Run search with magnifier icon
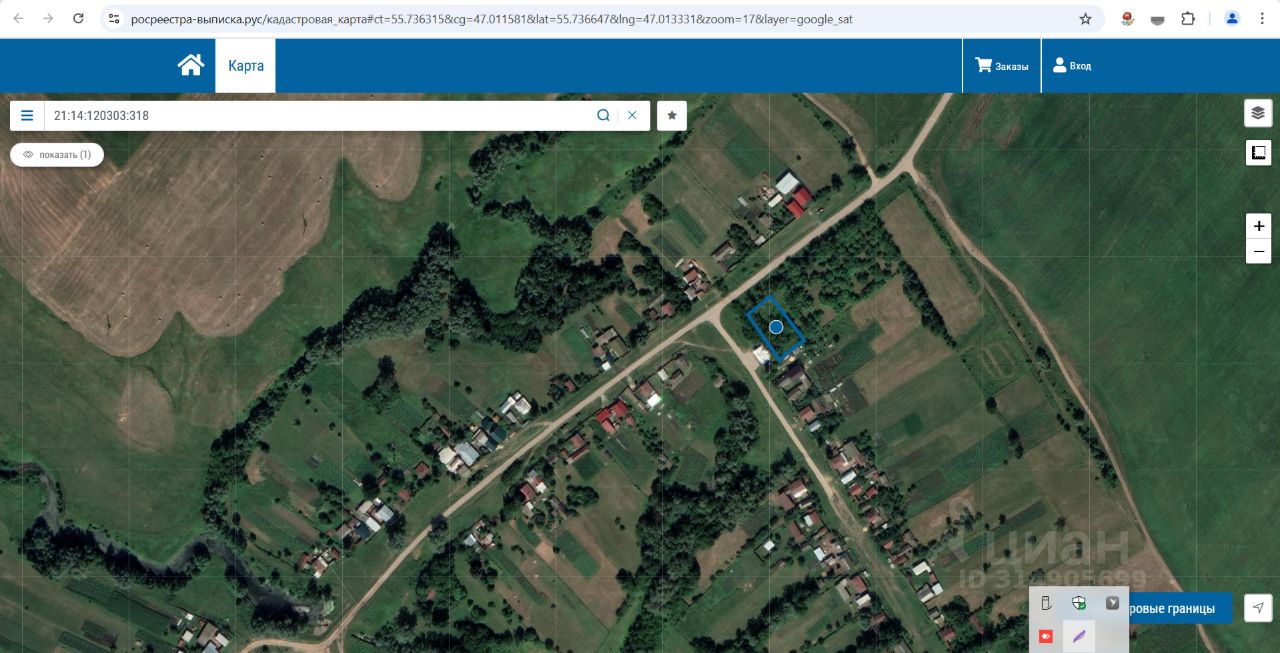Image resolution: width=1280 pixels, height=653 pixels. tap(604, 116)
